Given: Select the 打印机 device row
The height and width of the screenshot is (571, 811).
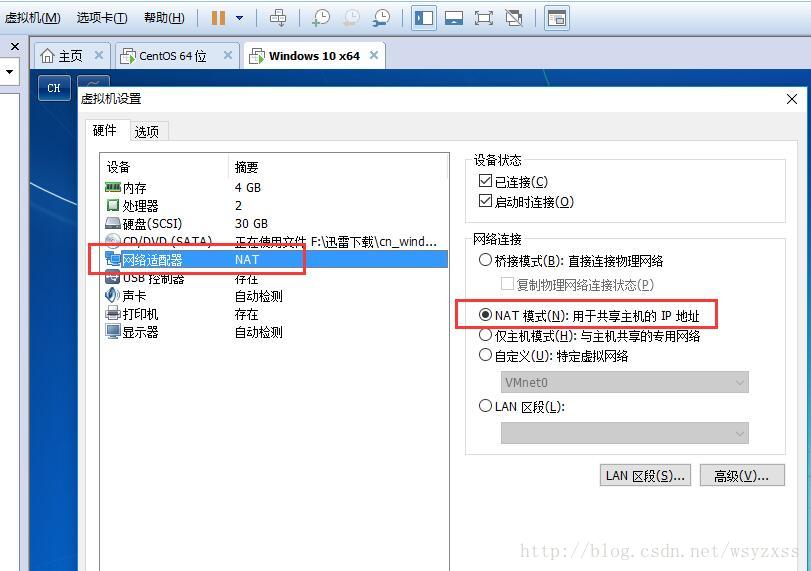Looking at the screenshot, I should click(x=274, y=314).
